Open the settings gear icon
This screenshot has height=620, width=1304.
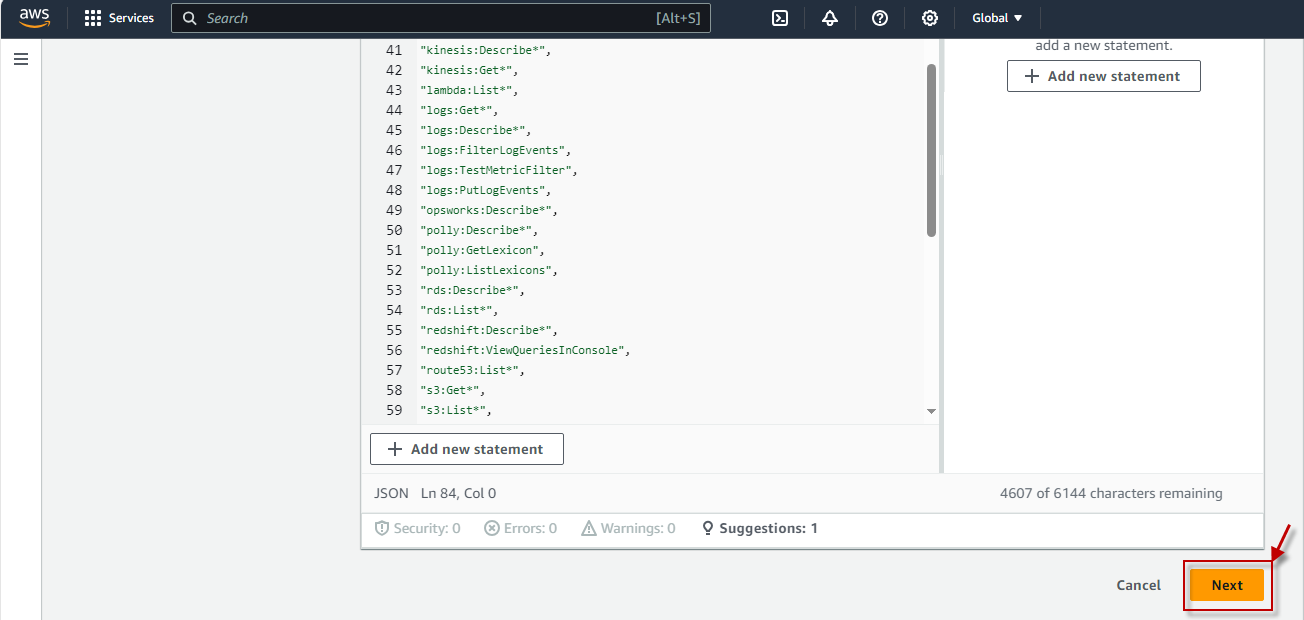[x=930, y=18]
